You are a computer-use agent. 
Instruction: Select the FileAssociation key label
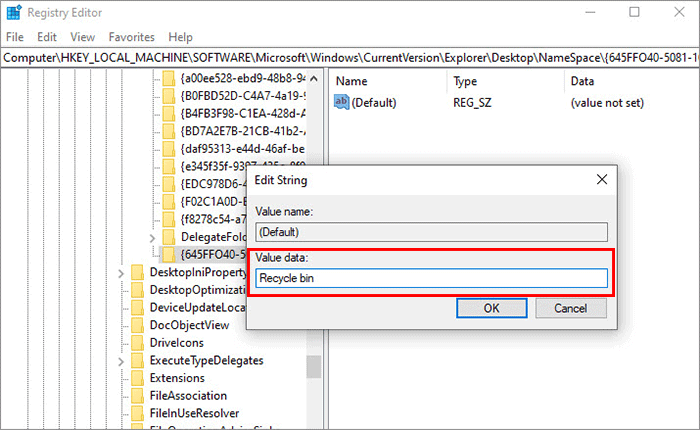[188, 396]
